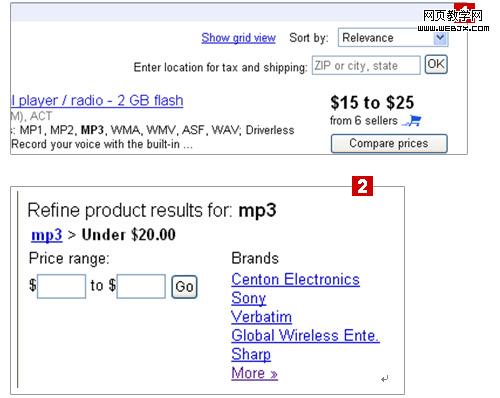Expand the More » brands link
The image size is (500, 398).
[x=255, y=373]
